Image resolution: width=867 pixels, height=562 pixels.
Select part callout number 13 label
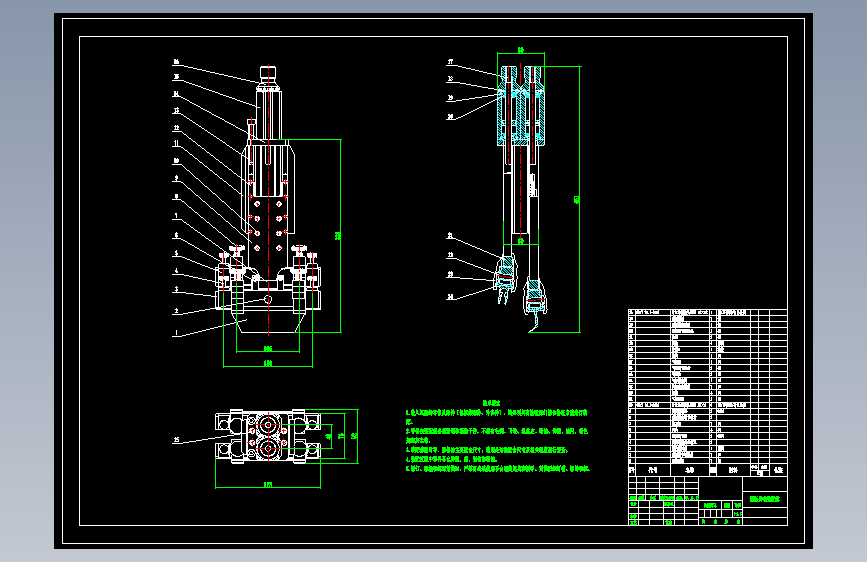click(176, 111)
